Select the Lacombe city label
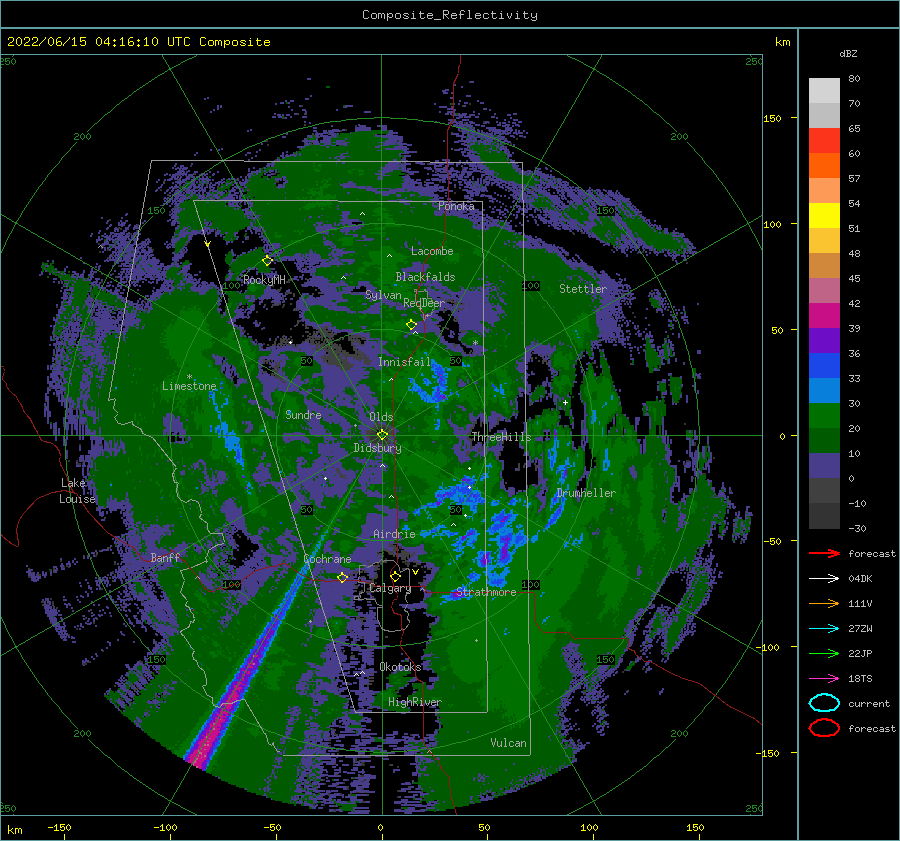The height and width of the screenshot is (841, 900). click(x=432, y=251)
